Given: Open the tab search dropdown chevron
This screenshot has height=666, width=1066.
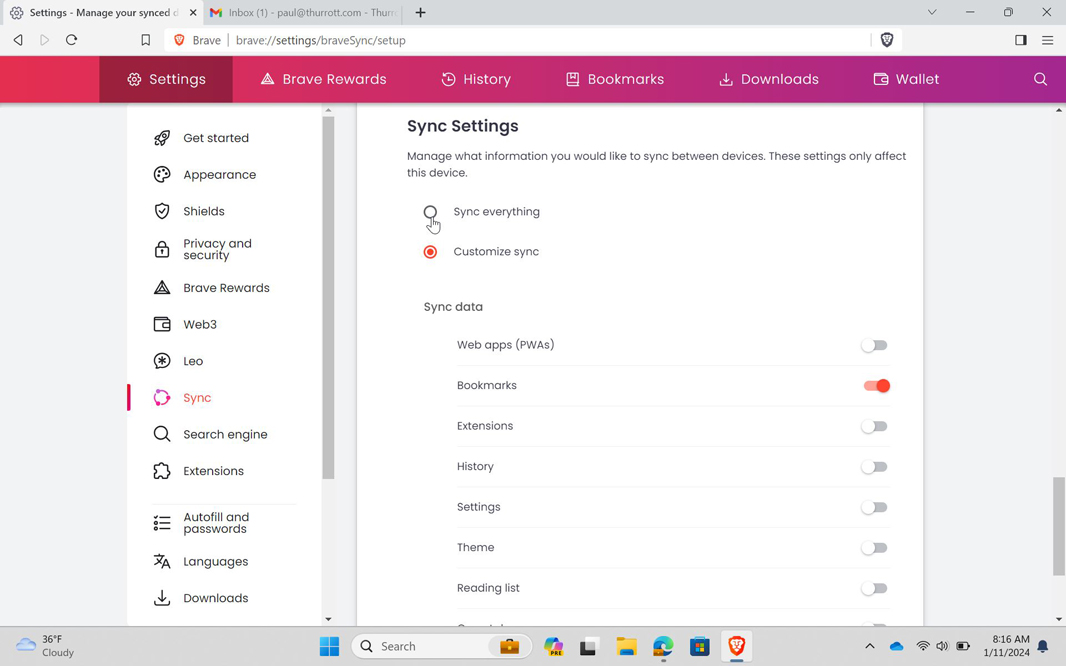Looking at the screenshot, I should coord(931,12).
